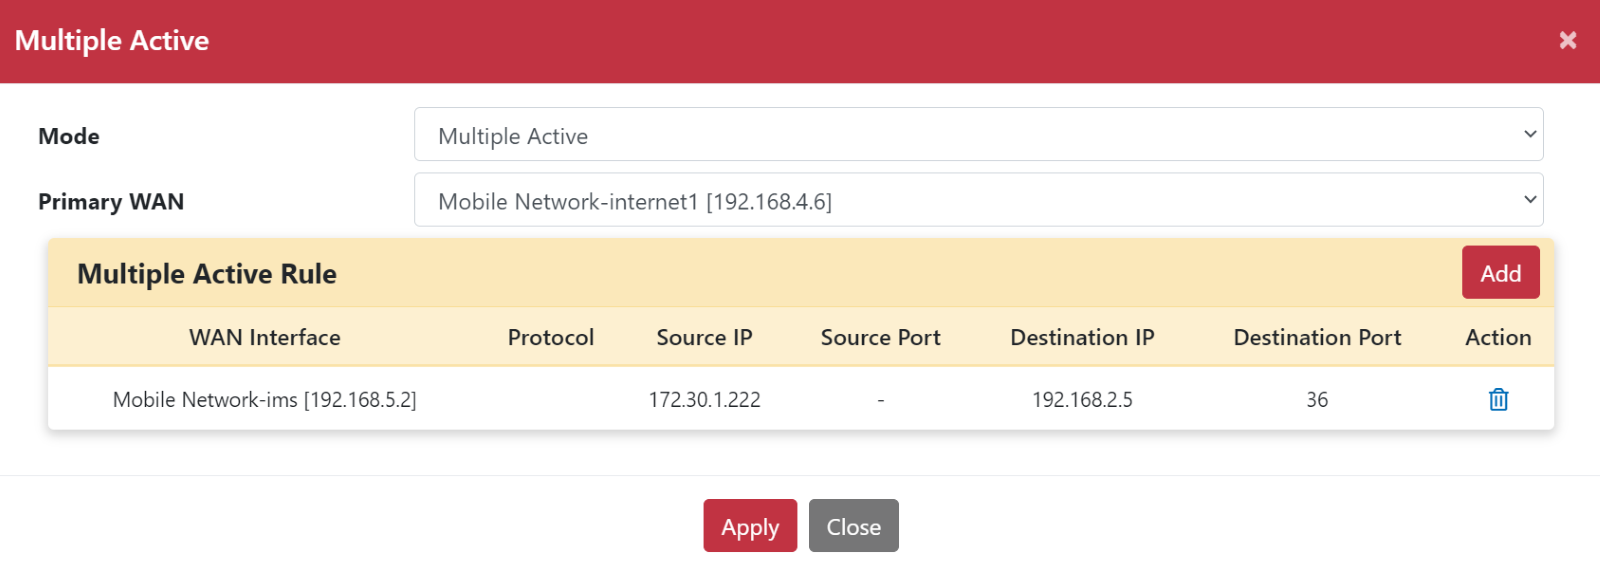Add a new Multiple Active Rule
Viewport: 1600px width, 574px height.
[x=1500, y=273]
